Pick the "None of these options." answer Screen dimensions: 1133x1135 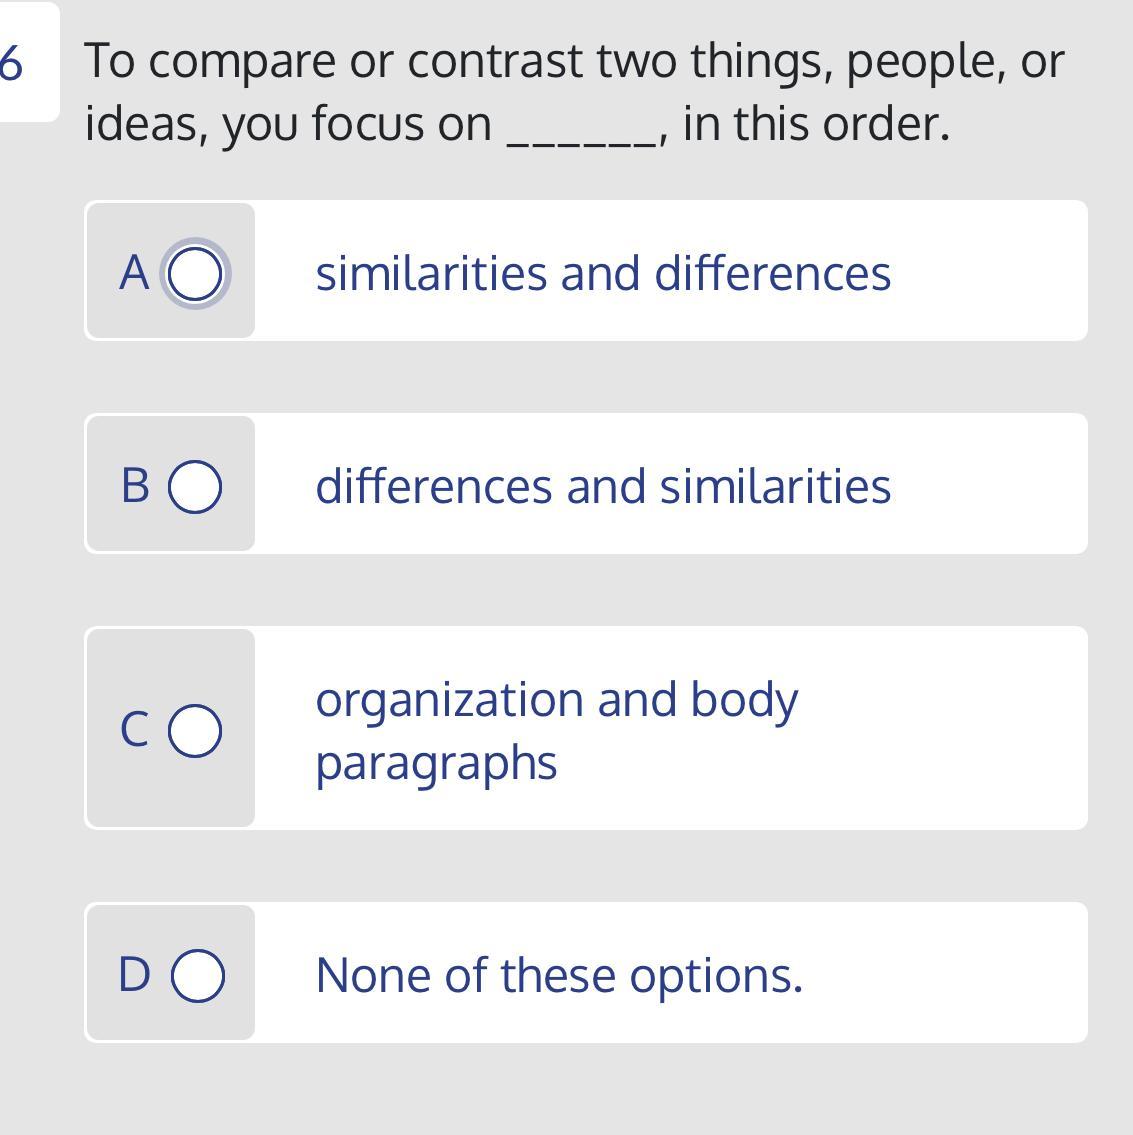click(558, 975)
